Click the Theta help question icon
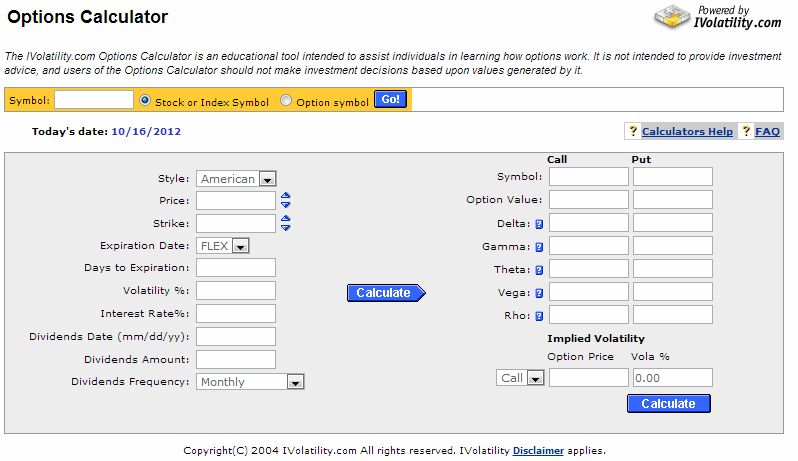Image resolution: width=798 pixels, height=461 pixels. click(539, 270)
